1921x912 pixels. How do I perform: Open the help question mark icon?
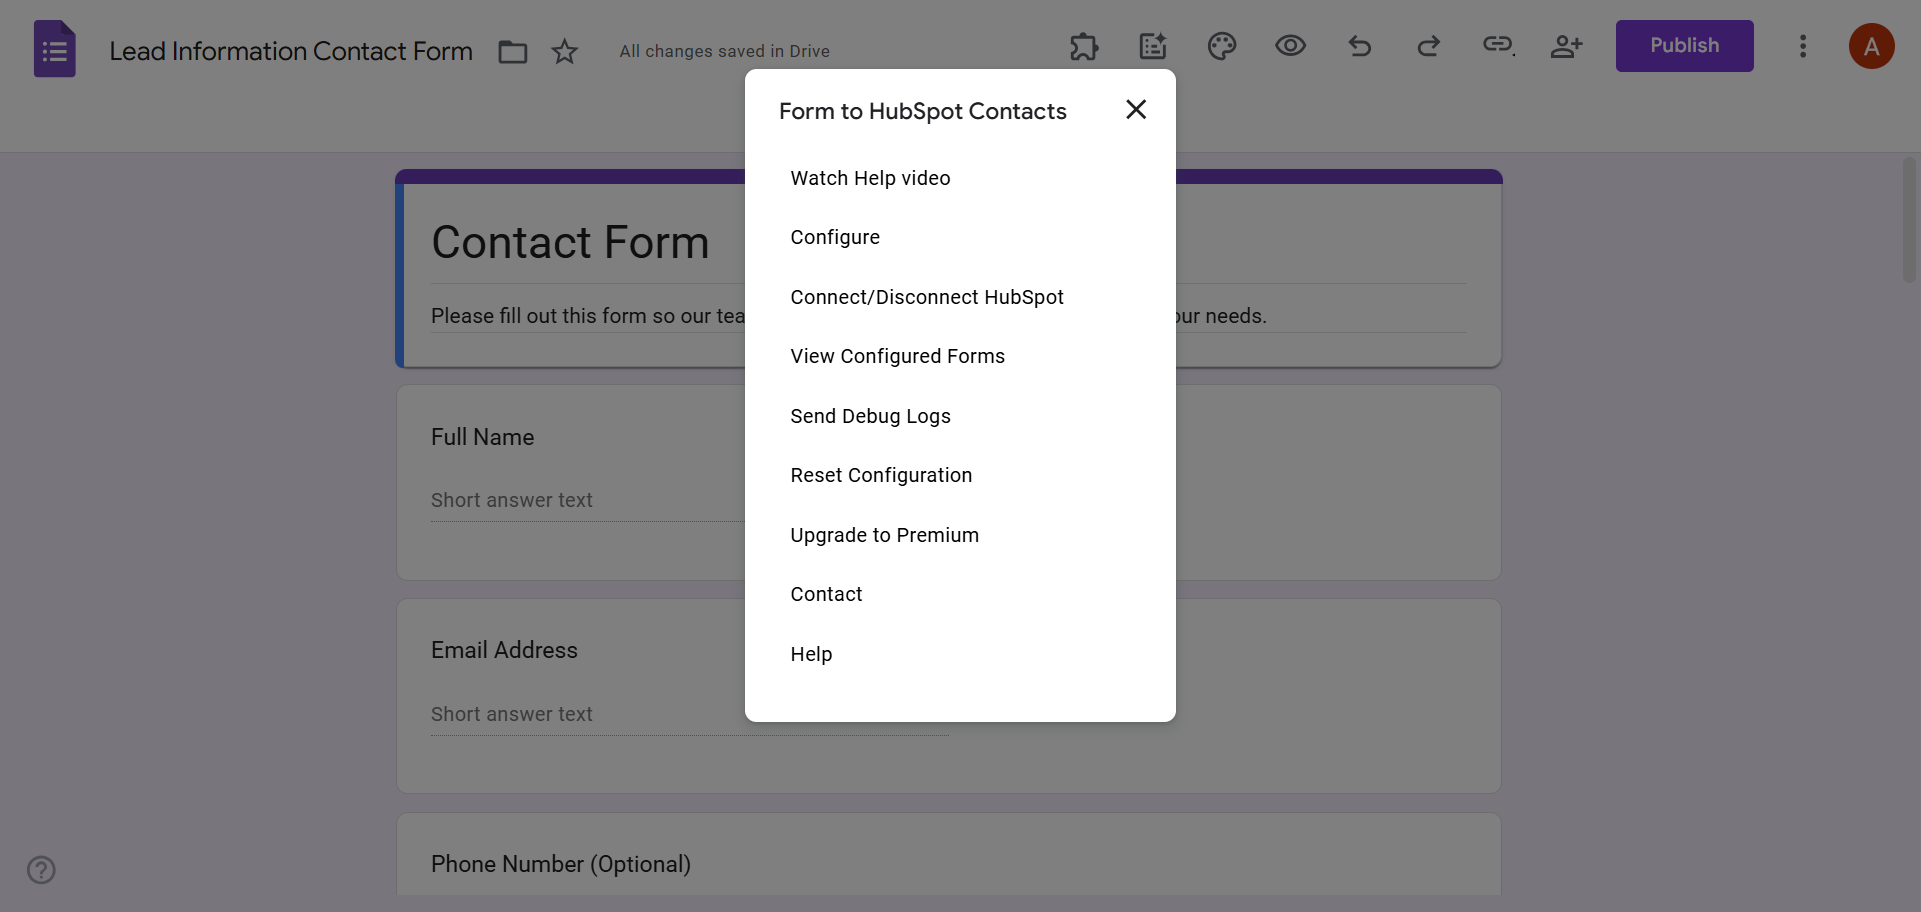click(41, 869)
